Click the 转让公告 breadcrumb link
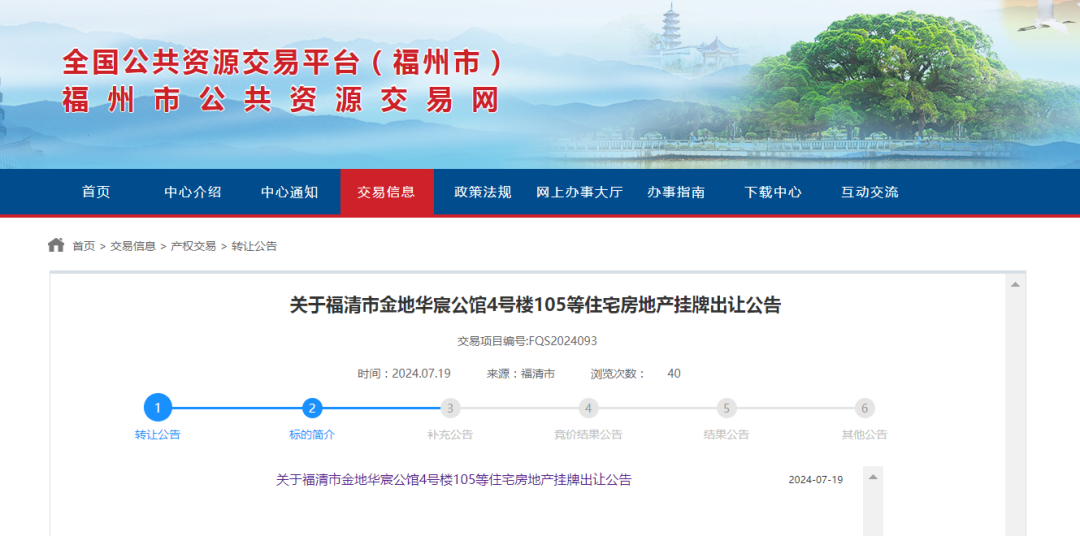Viewport: 1080px width, 536px height. click(253, 246)
